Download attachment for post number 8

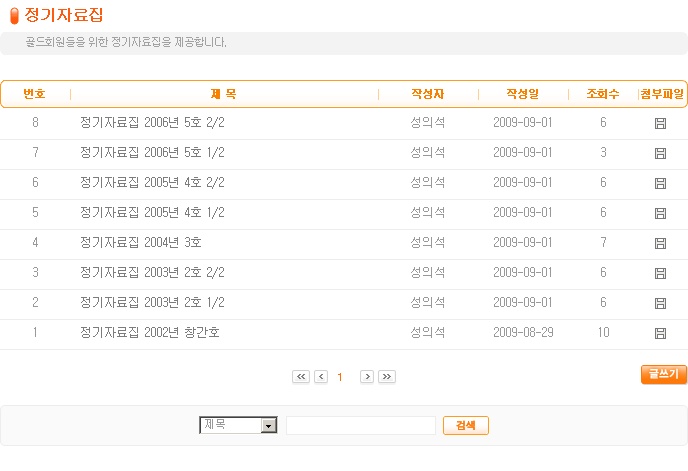click(x=660, y=123)
